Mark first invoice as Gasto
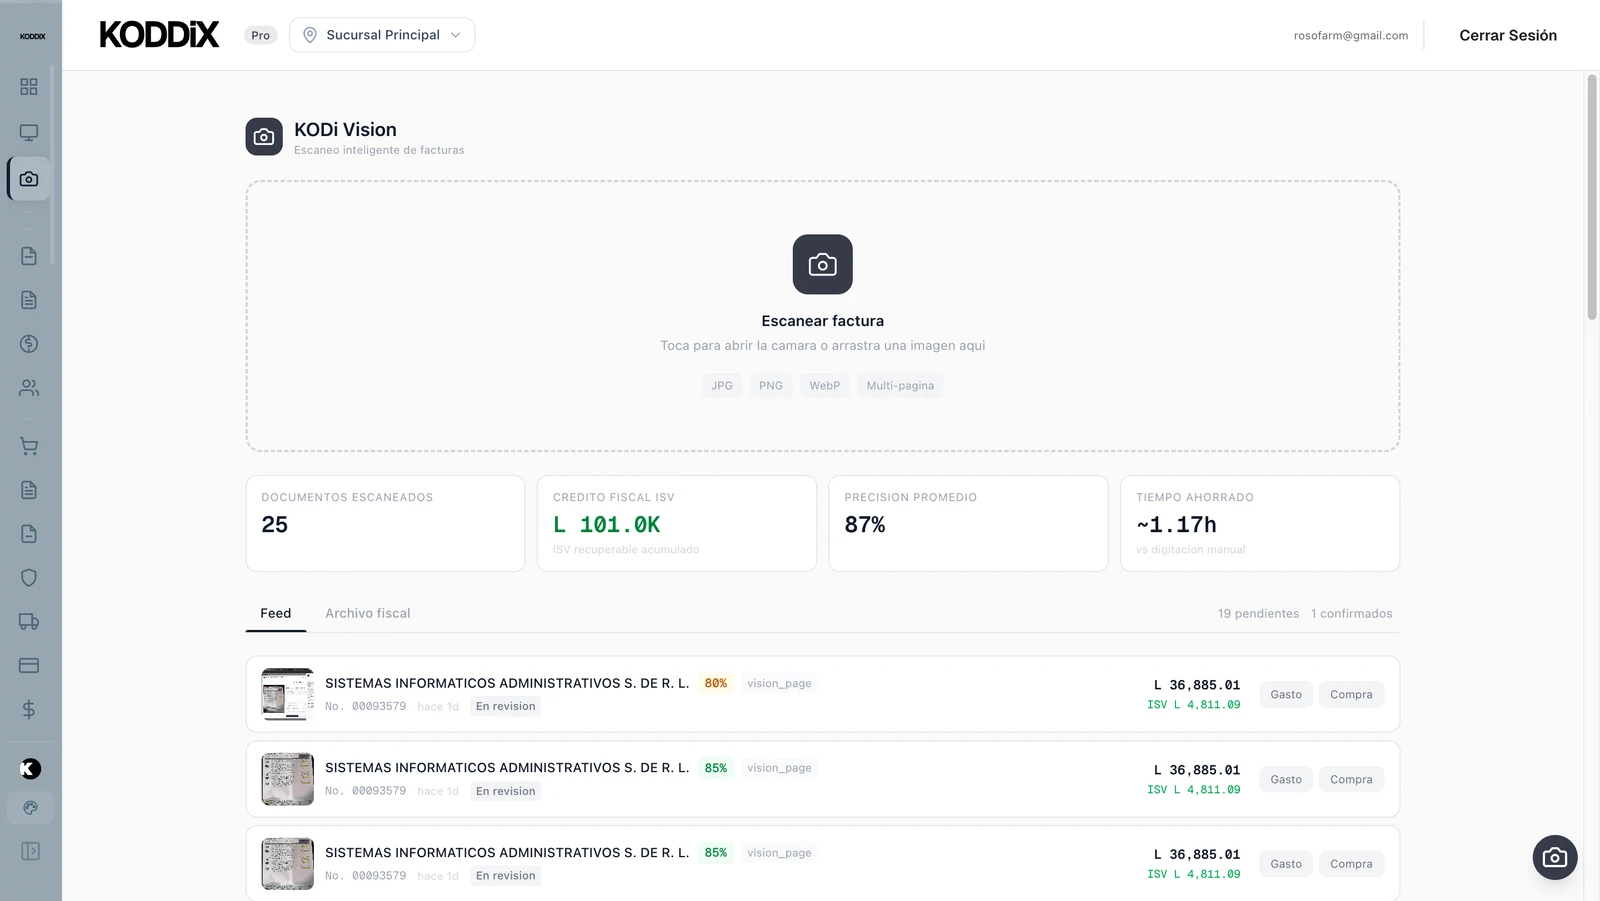The width and height of the screenshot is (1600, 901). click(1285, 694)
